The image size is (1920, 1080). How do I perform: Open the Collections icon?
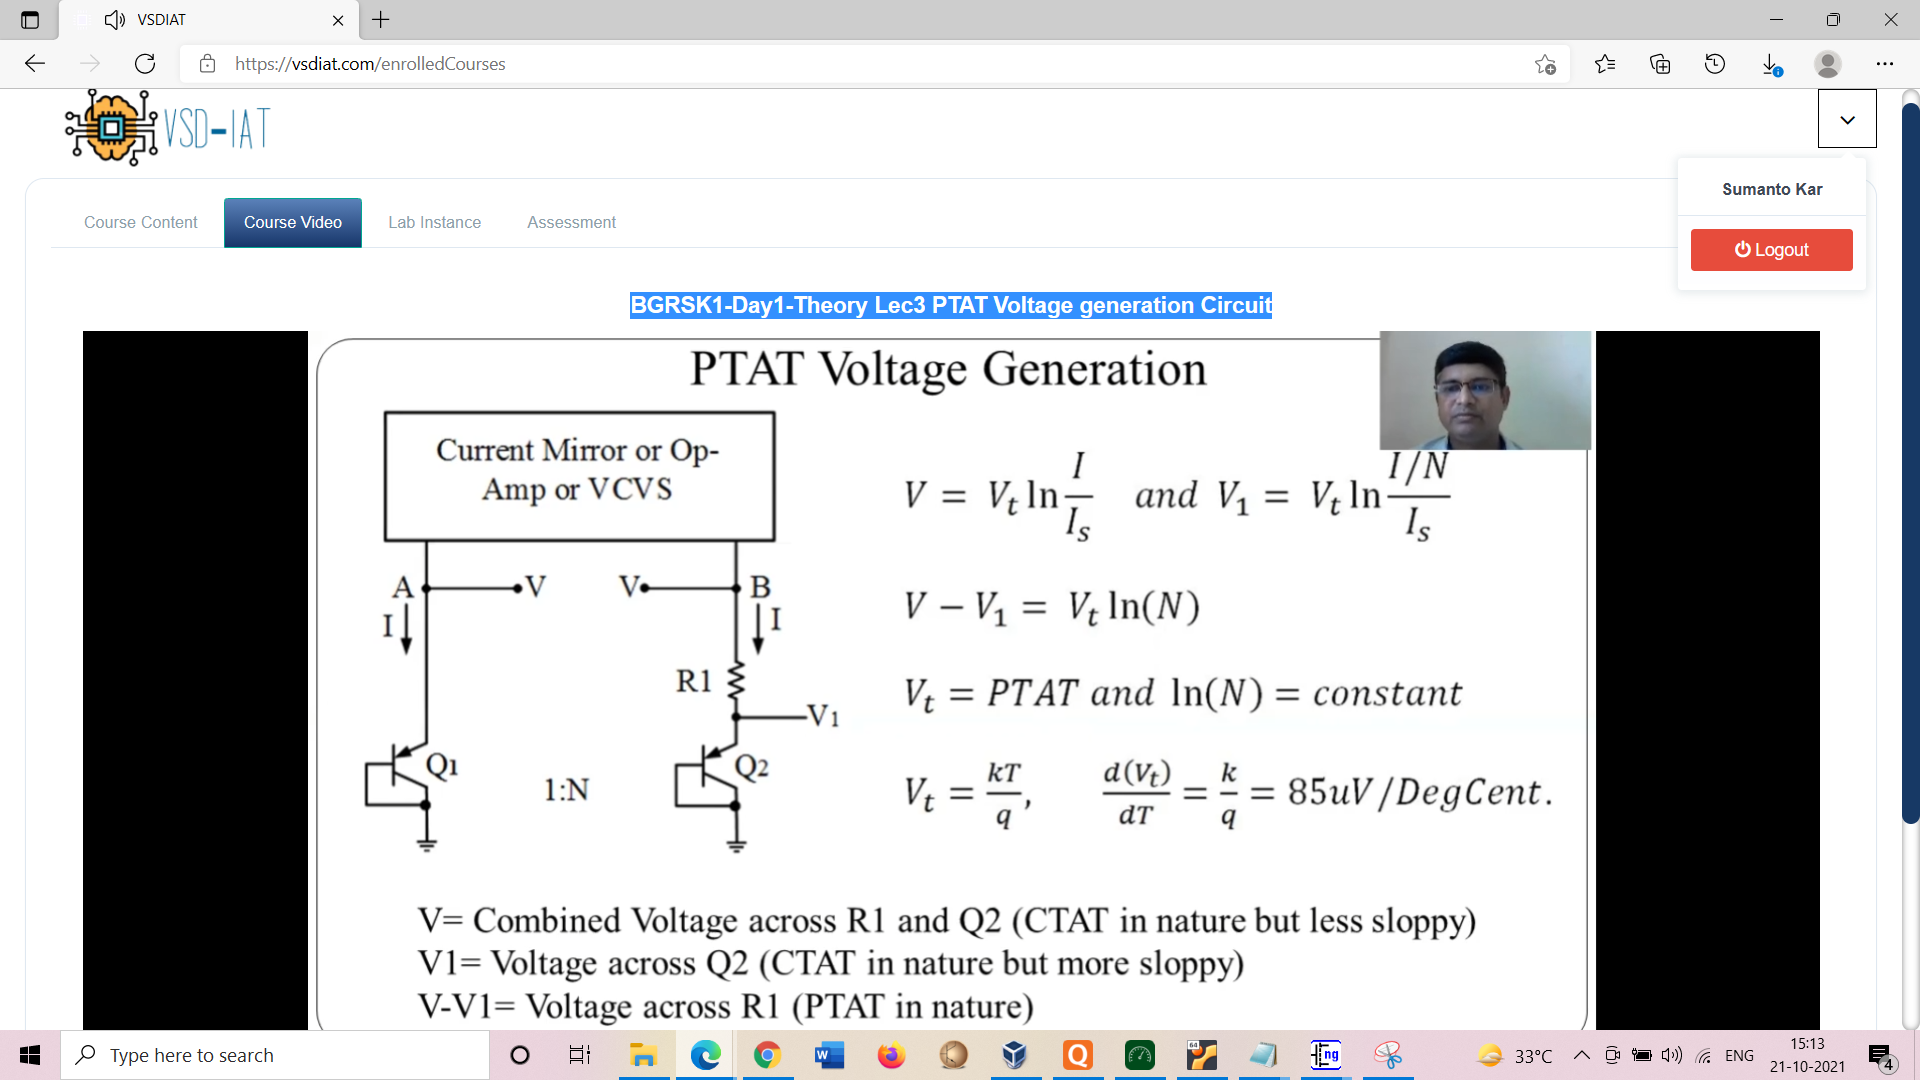[x=1660, y=63]
